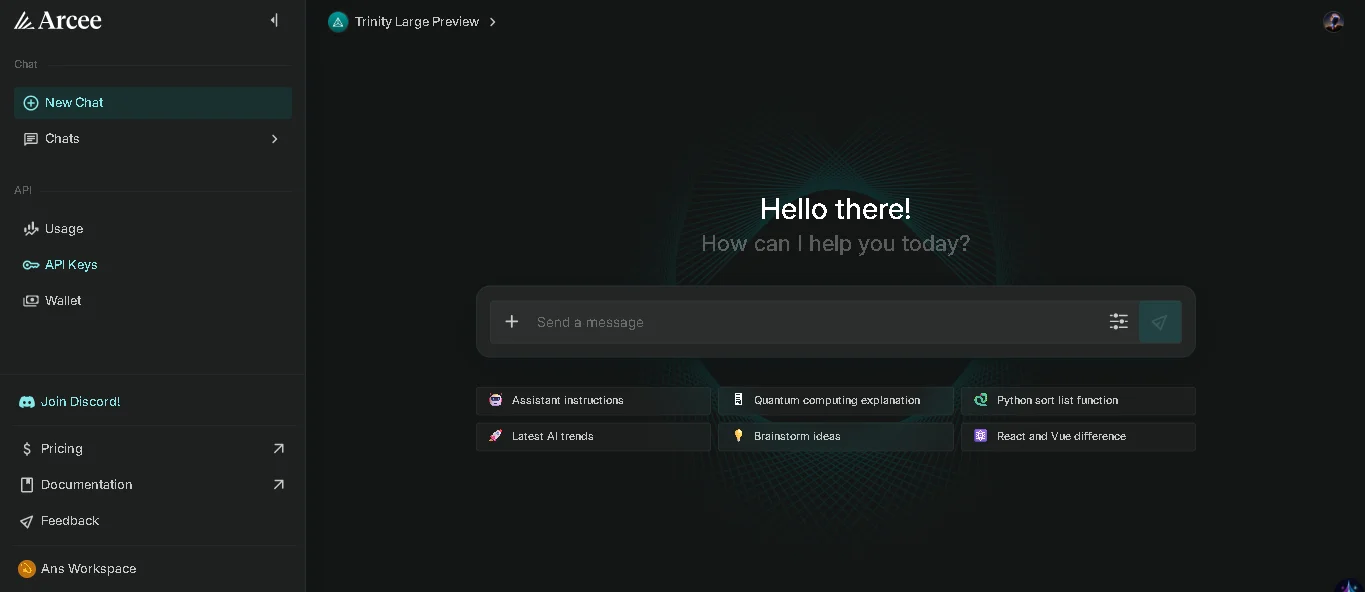
Task: Open the Wallet page
Action: pyautogui.click(x=153, y=301)
